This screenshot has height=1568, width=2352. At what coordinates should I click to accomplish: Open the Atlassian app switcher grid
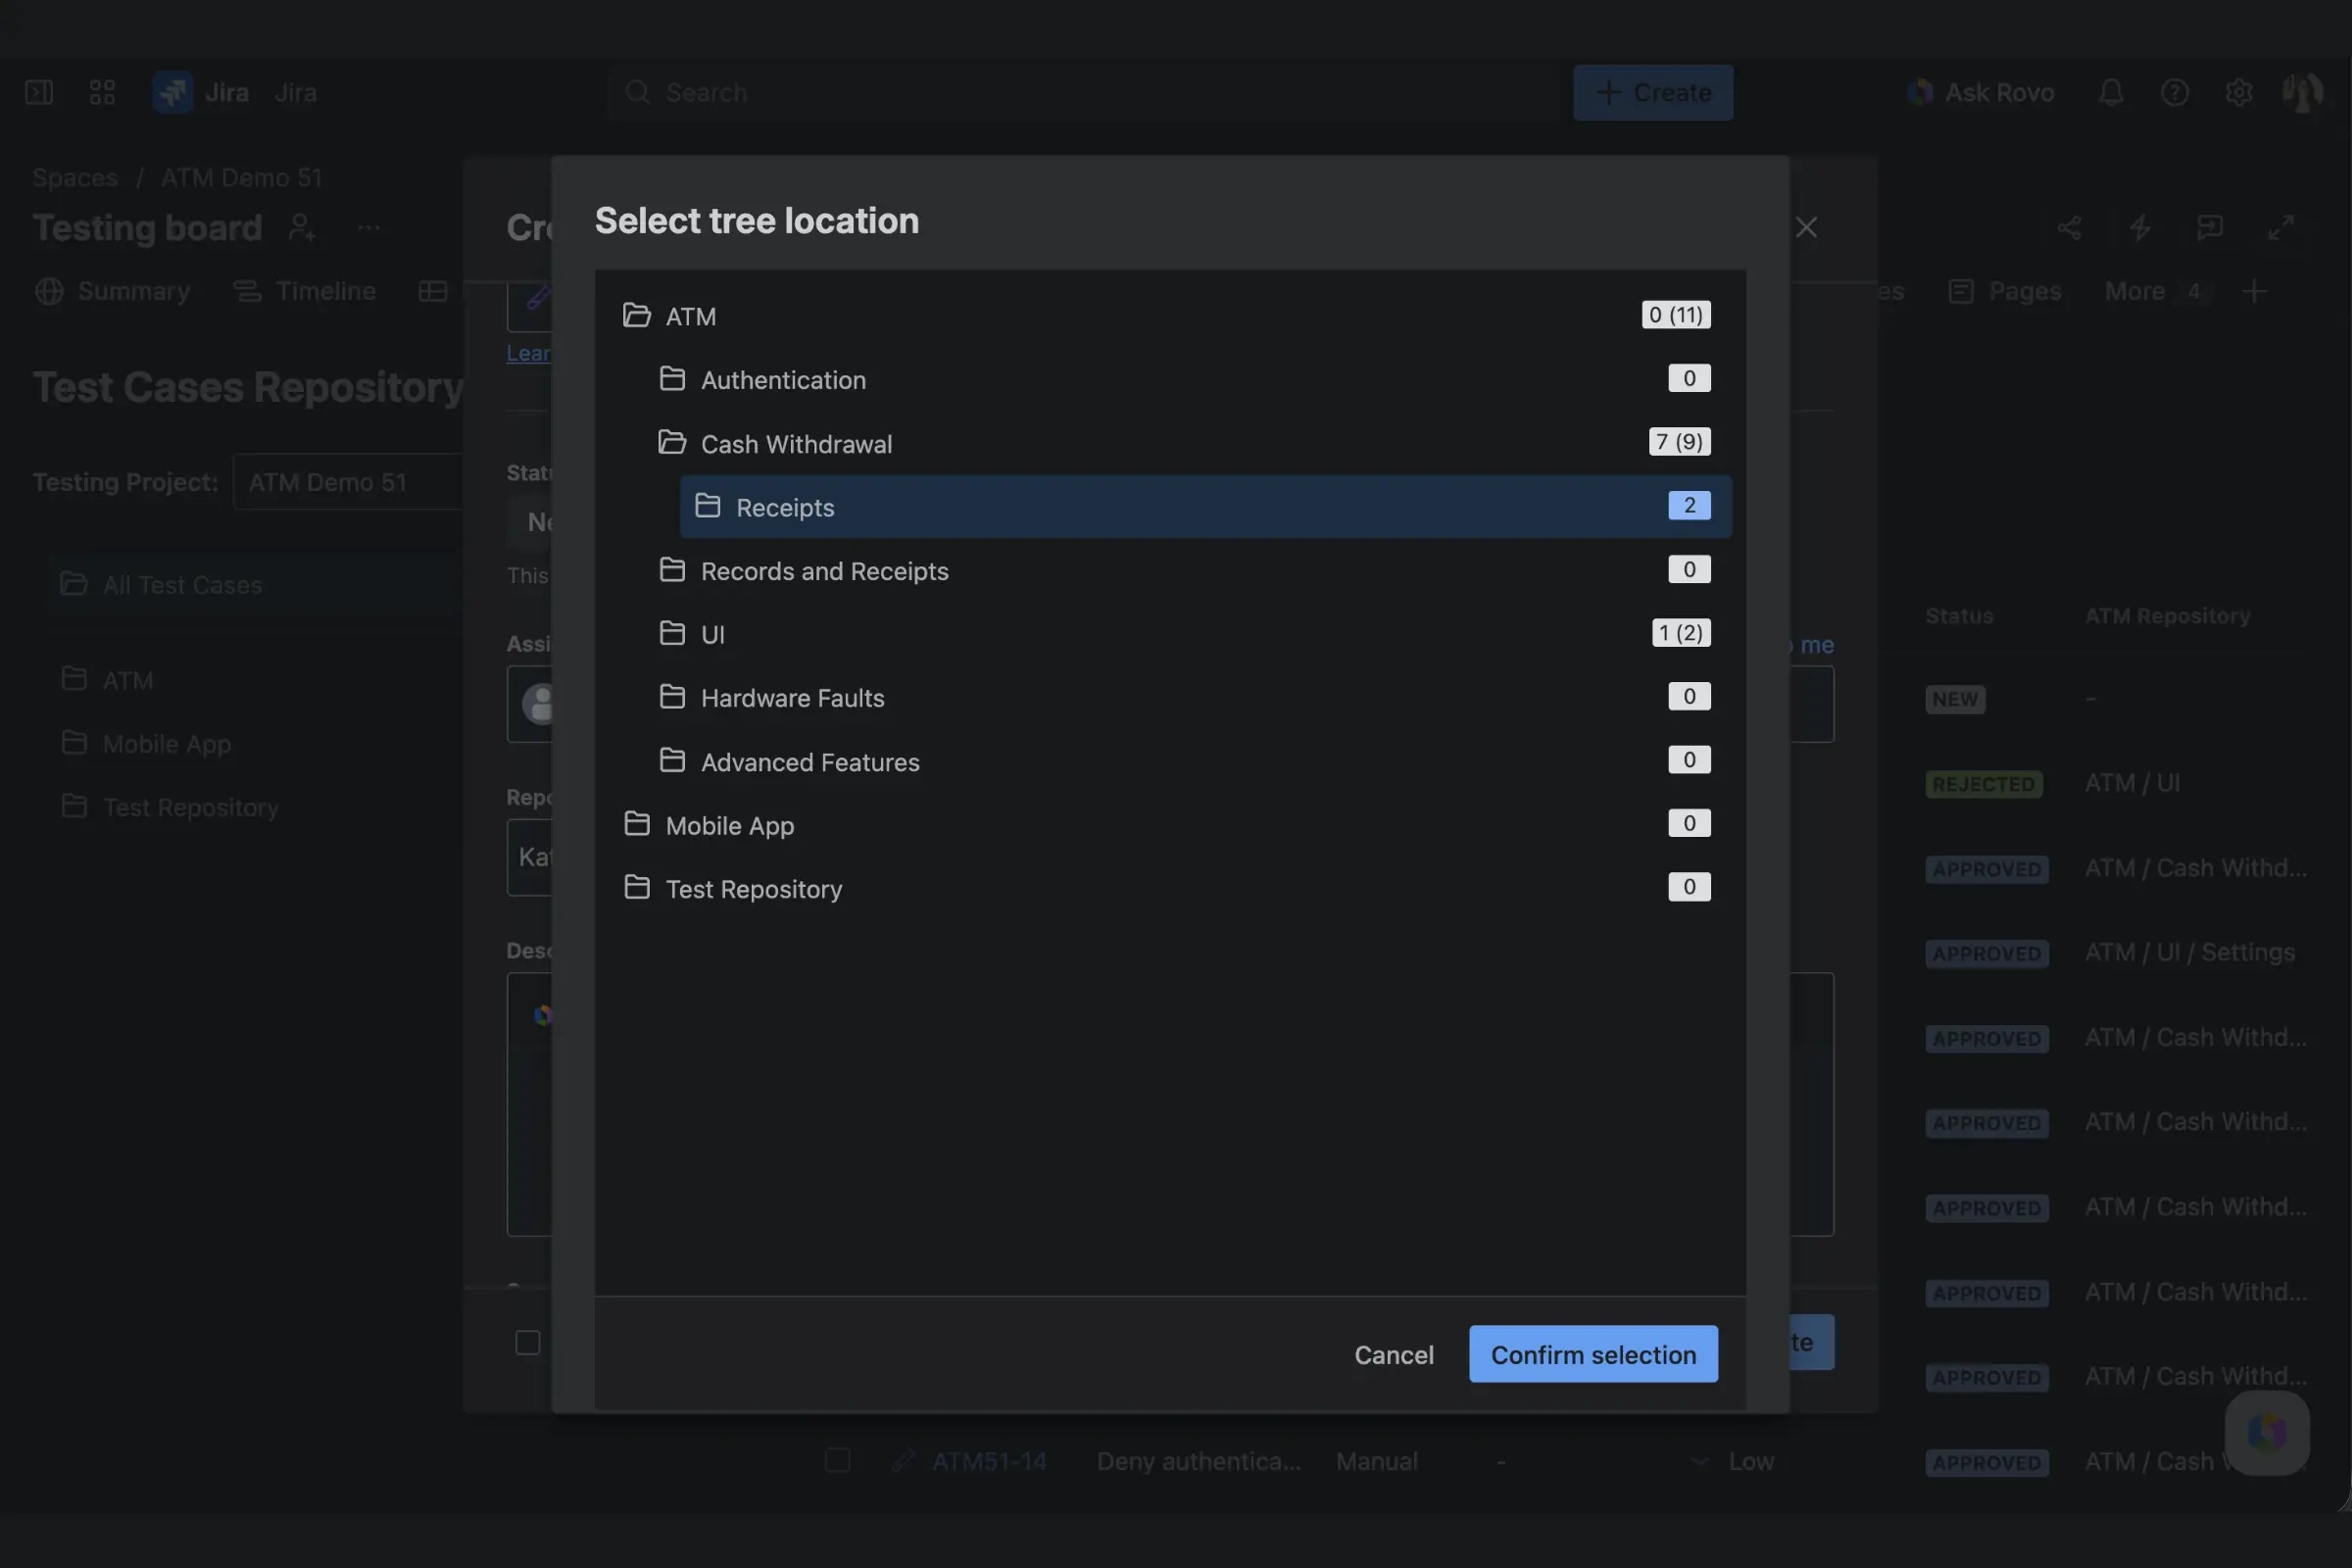100,92
